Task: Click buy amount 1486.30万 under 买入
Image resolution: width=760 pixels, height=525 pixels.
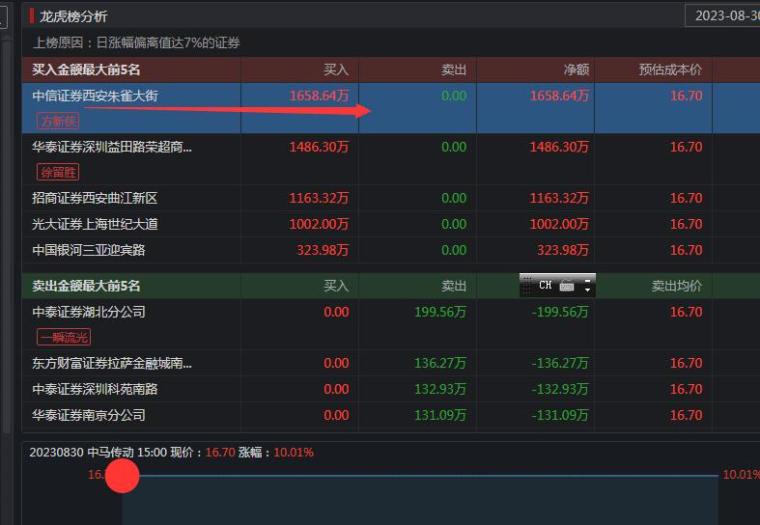Action: point(319,147)
